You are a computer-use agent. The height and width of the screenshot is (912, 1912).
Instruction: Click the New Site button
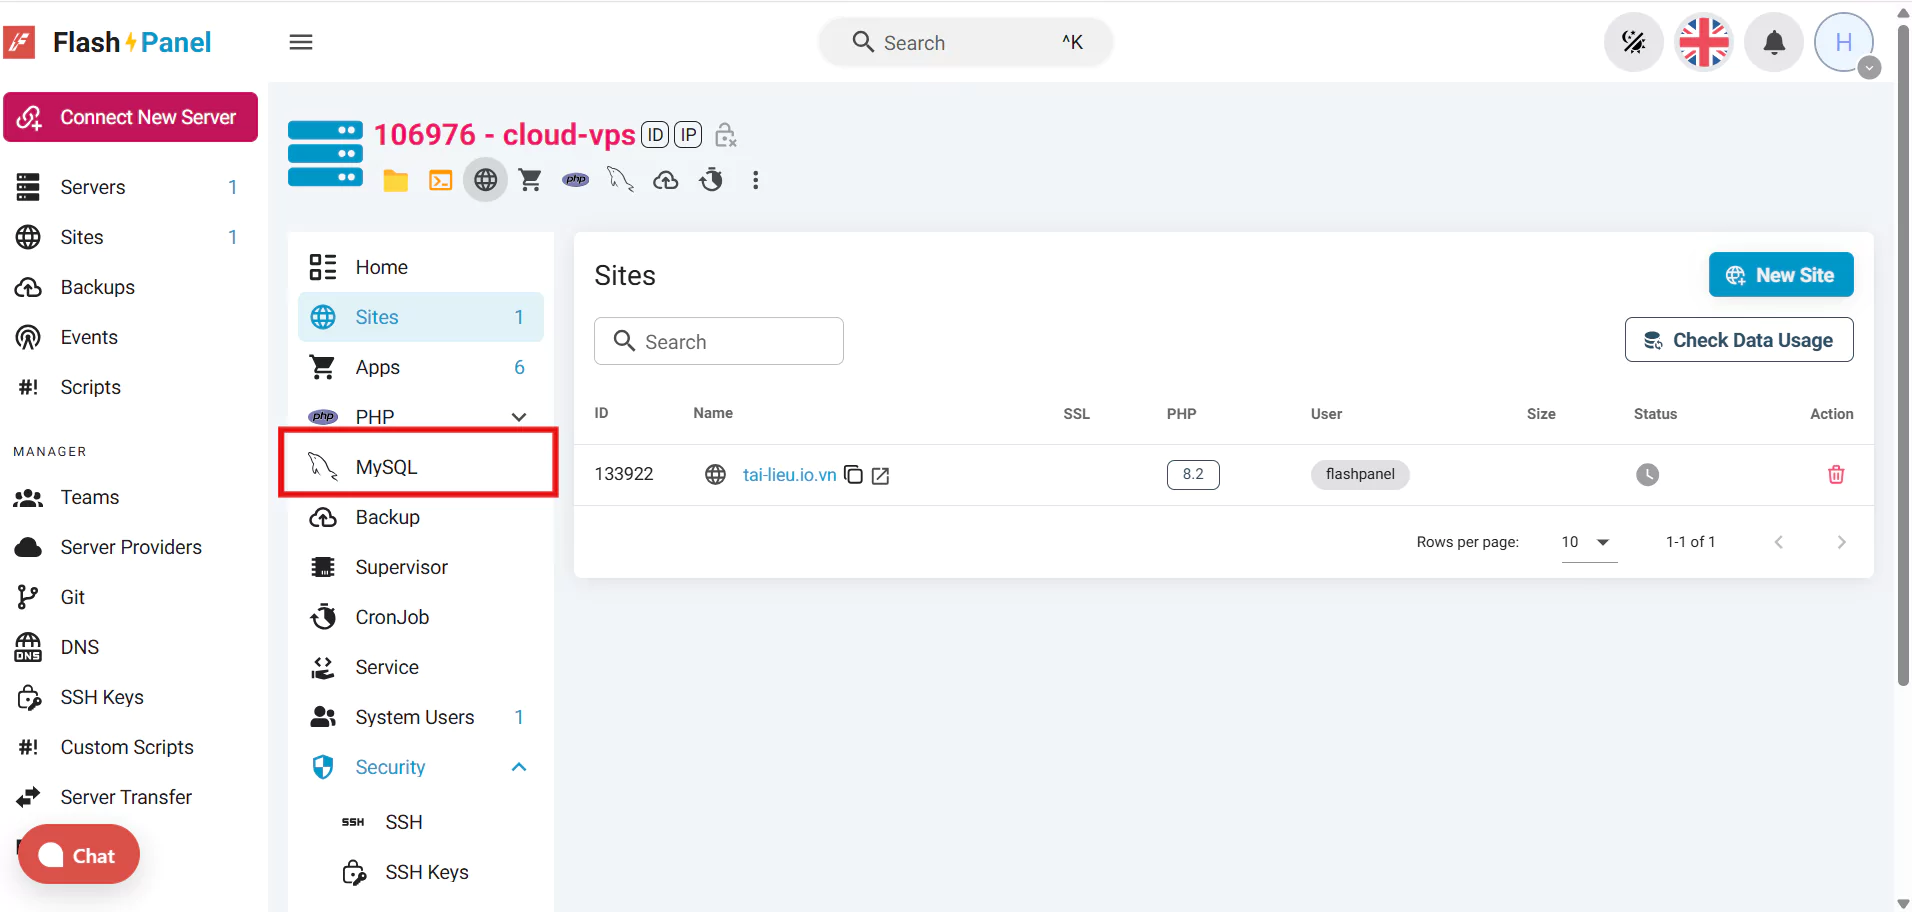pos(1780,275)
